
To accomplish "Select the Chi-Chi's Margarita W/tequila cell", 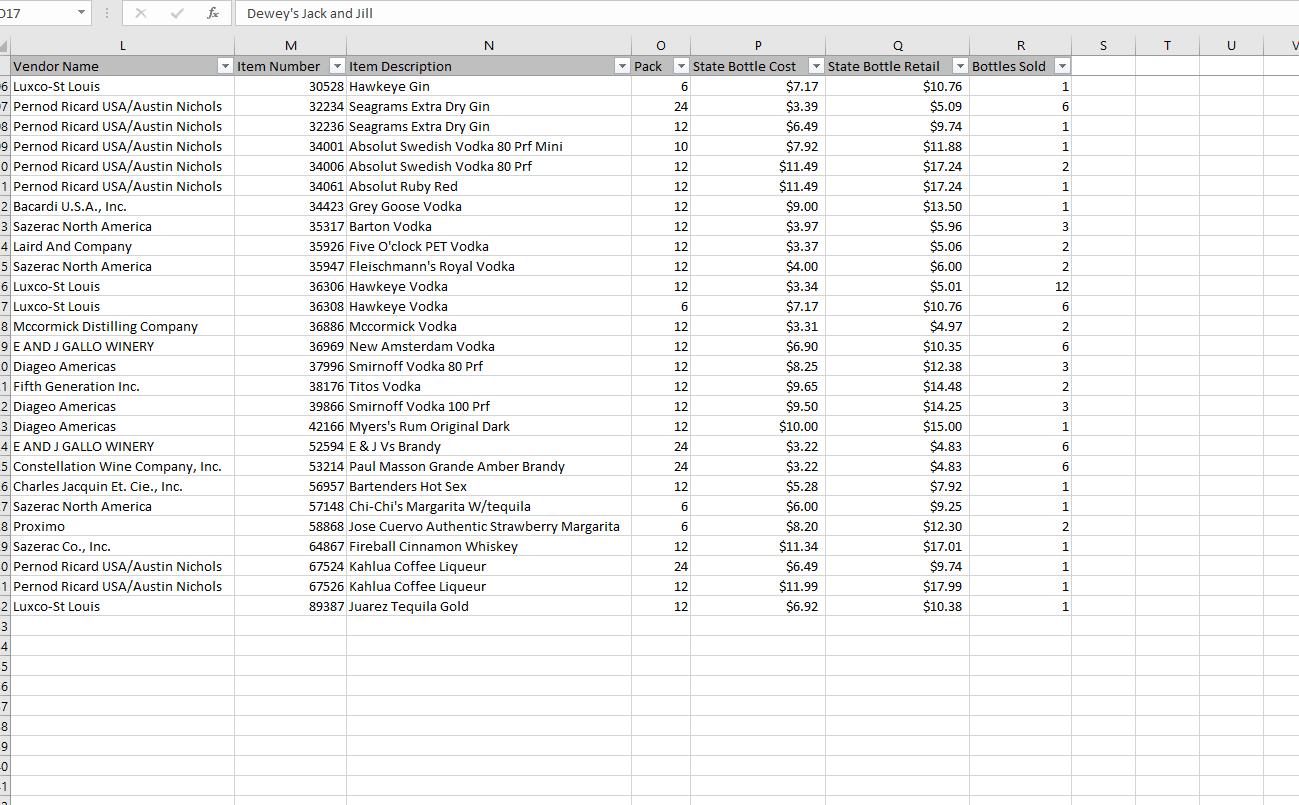I will (489, 506).
